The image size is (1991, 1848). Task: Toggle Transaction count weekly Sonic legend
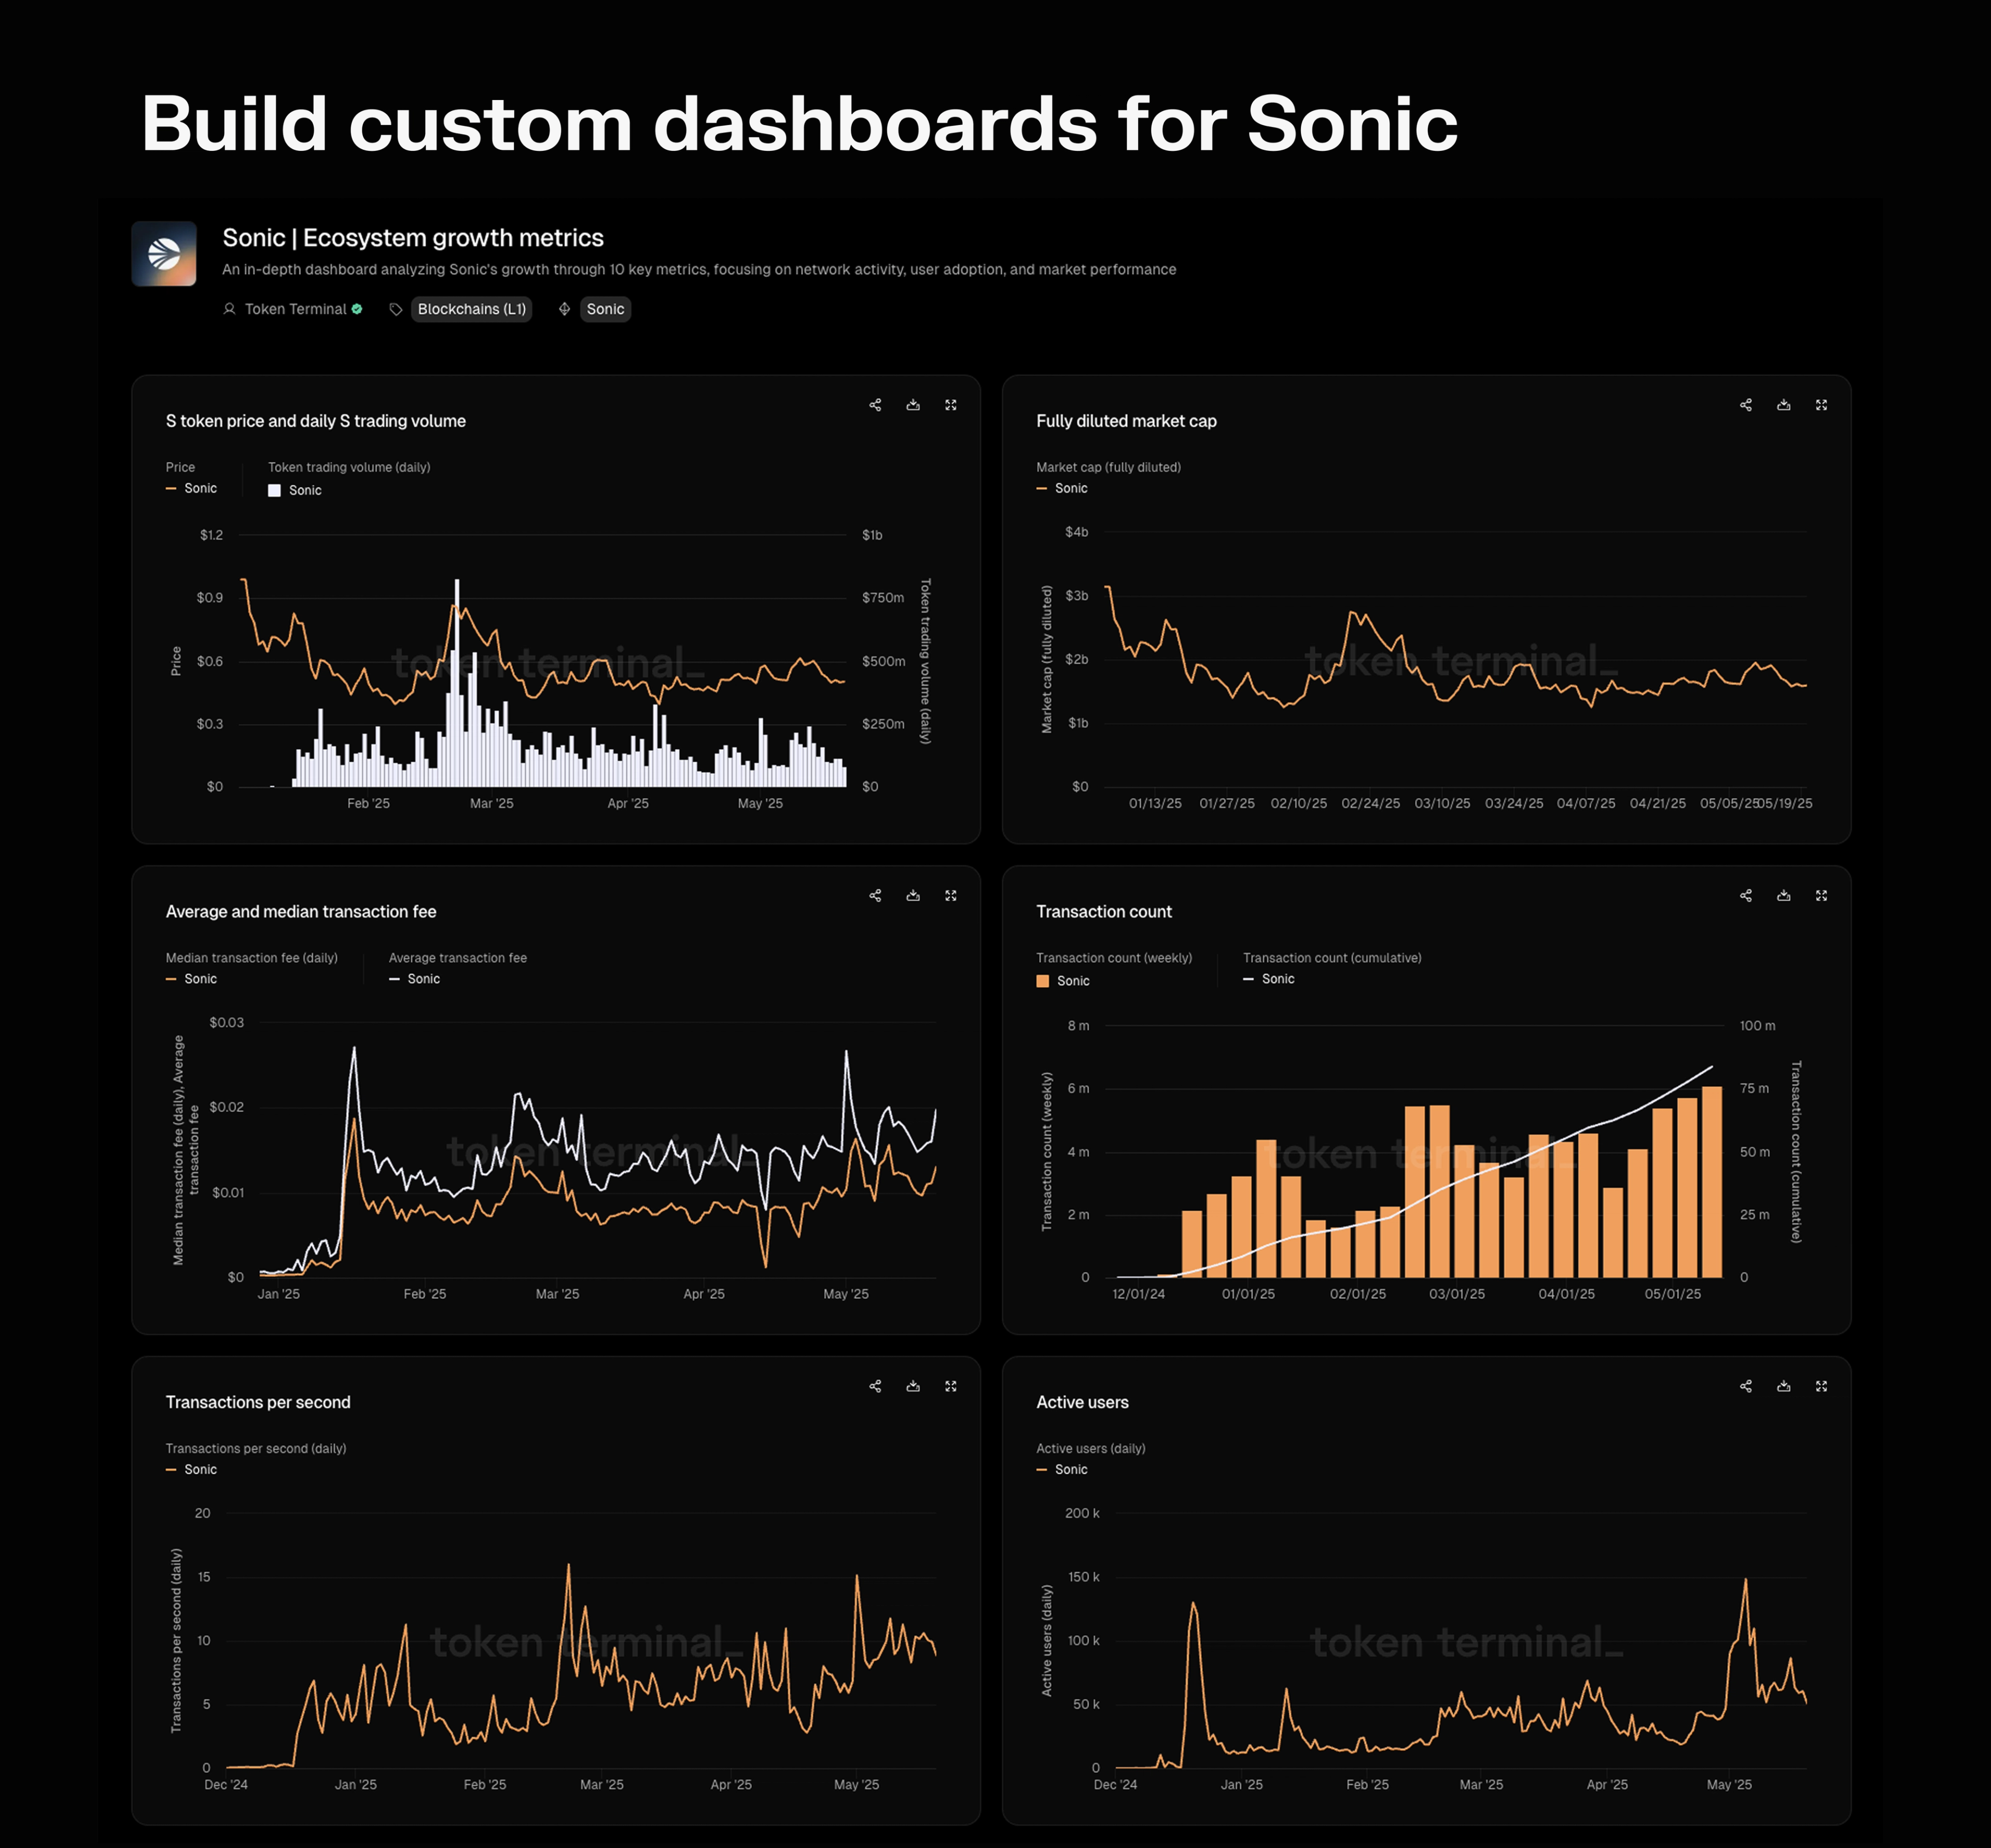coord(1072,981)
